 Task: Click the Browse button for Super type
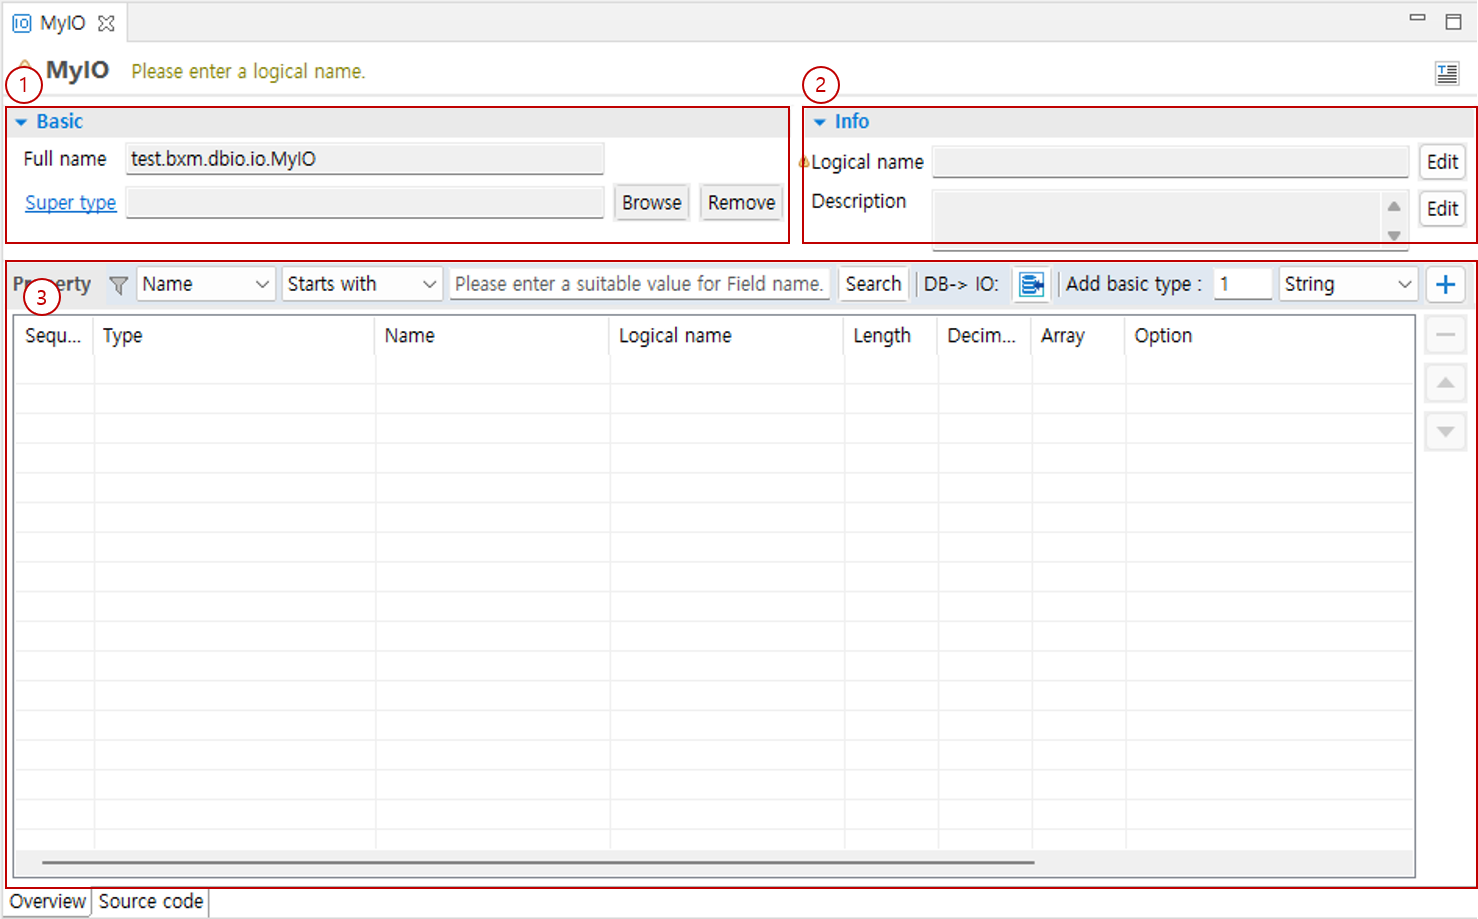[x=651, y=203]
